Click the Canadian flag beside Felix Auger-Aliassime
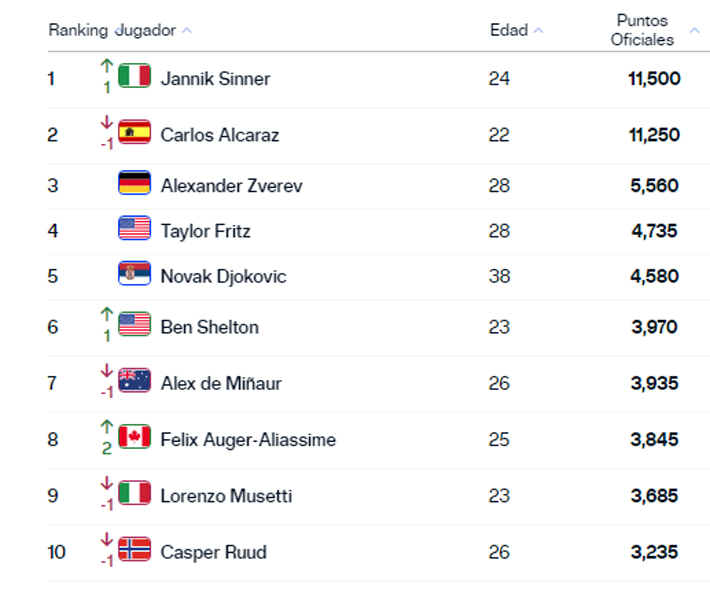 (x=134, y=437)
